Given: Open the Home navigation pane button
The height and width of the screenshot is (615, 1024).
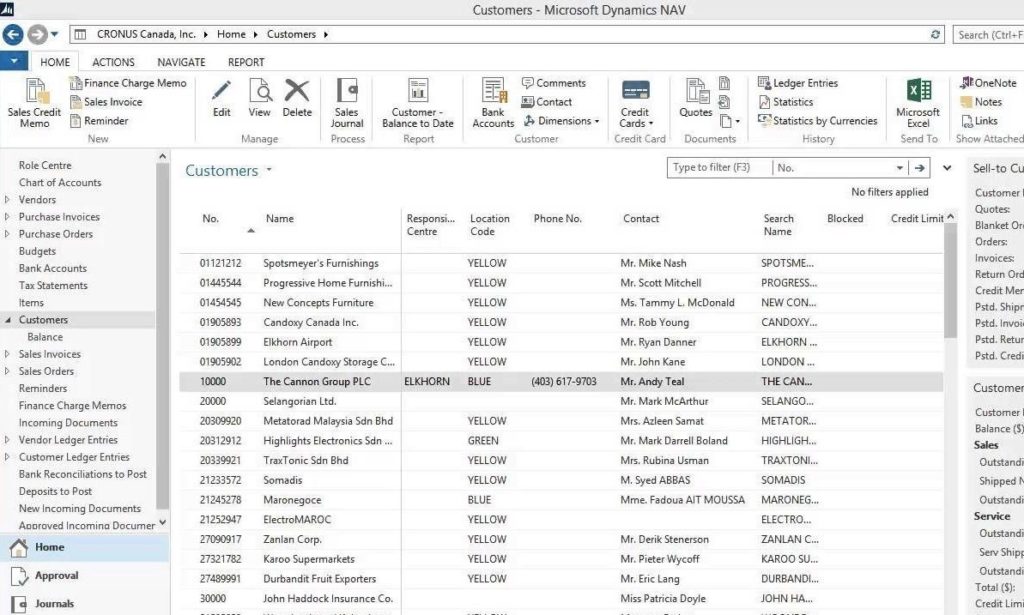Looking at the screenshot, I should tap(84, 547).
